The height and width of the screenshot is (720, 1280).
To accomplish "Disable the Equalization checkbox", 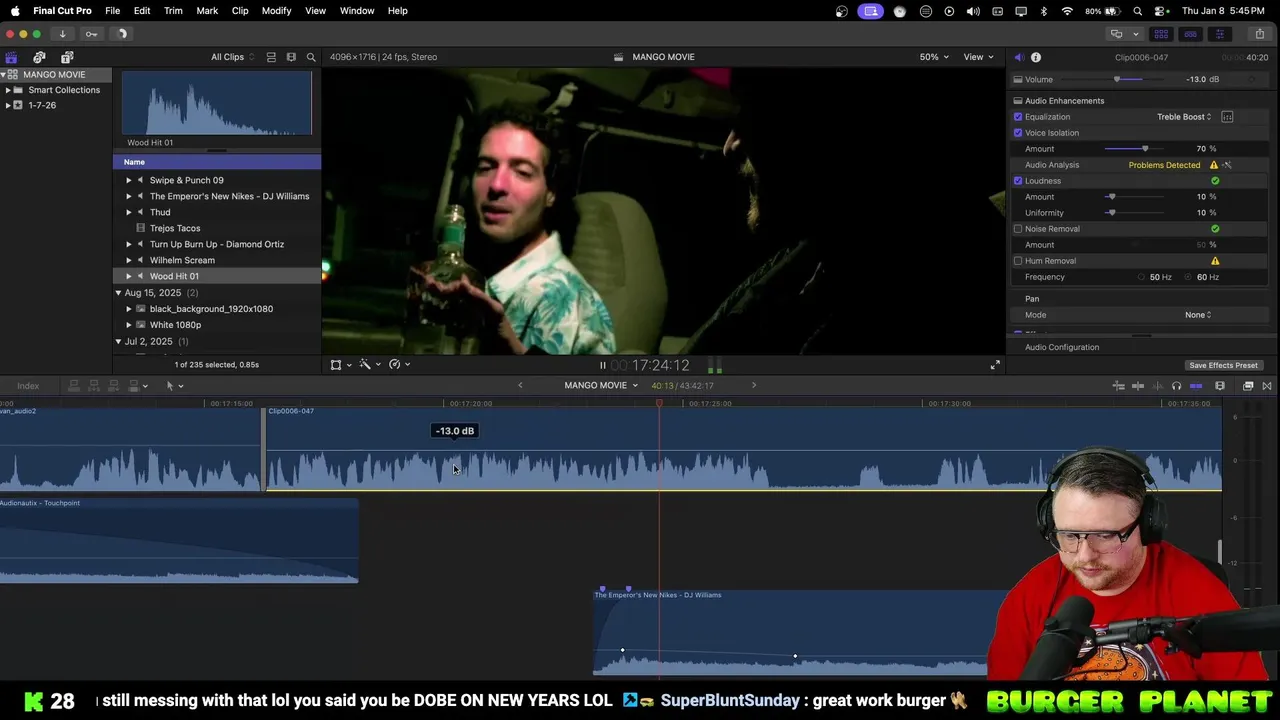I will [1018, 117].
